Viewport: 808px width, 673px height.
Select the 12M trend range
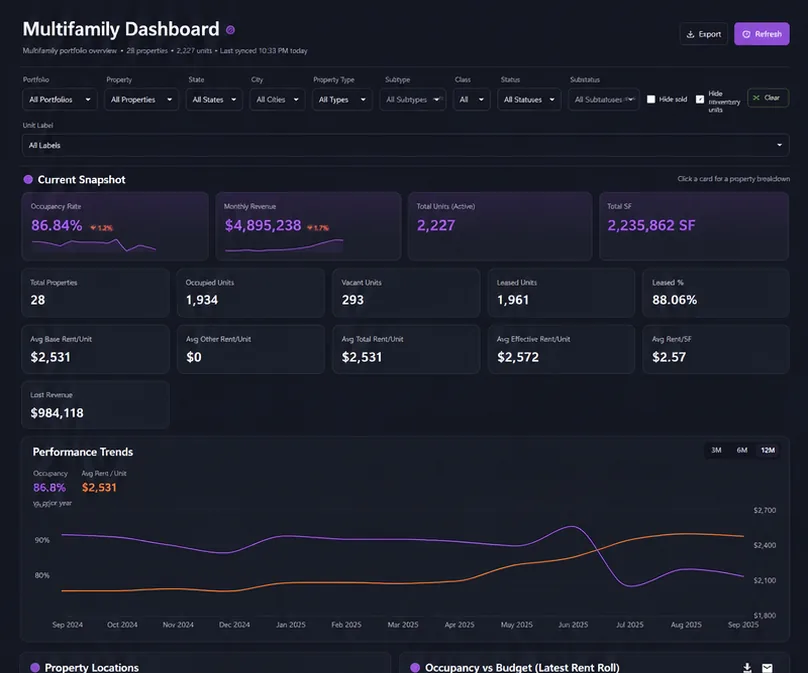pos(768,450)
